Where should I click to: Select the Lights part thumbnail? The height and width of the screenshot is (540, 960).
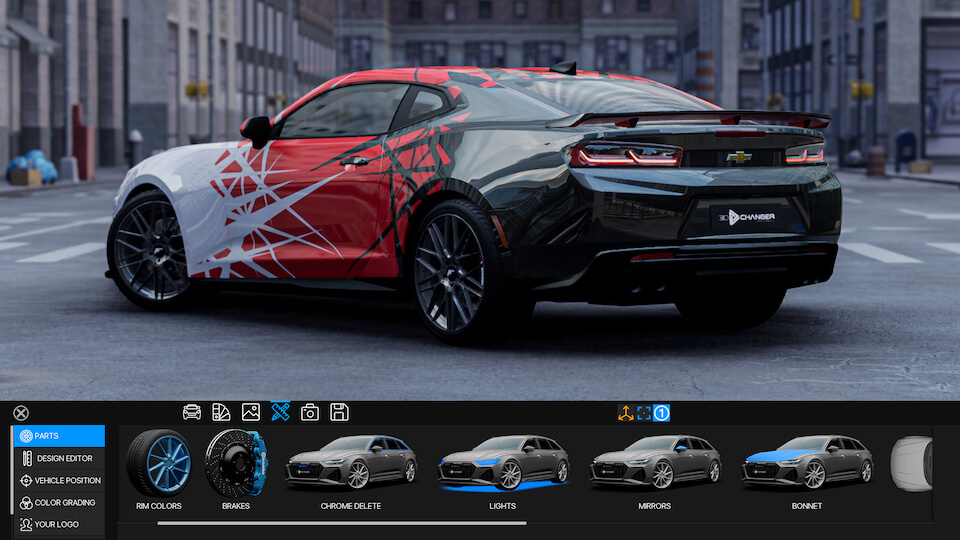coord(503,463)
